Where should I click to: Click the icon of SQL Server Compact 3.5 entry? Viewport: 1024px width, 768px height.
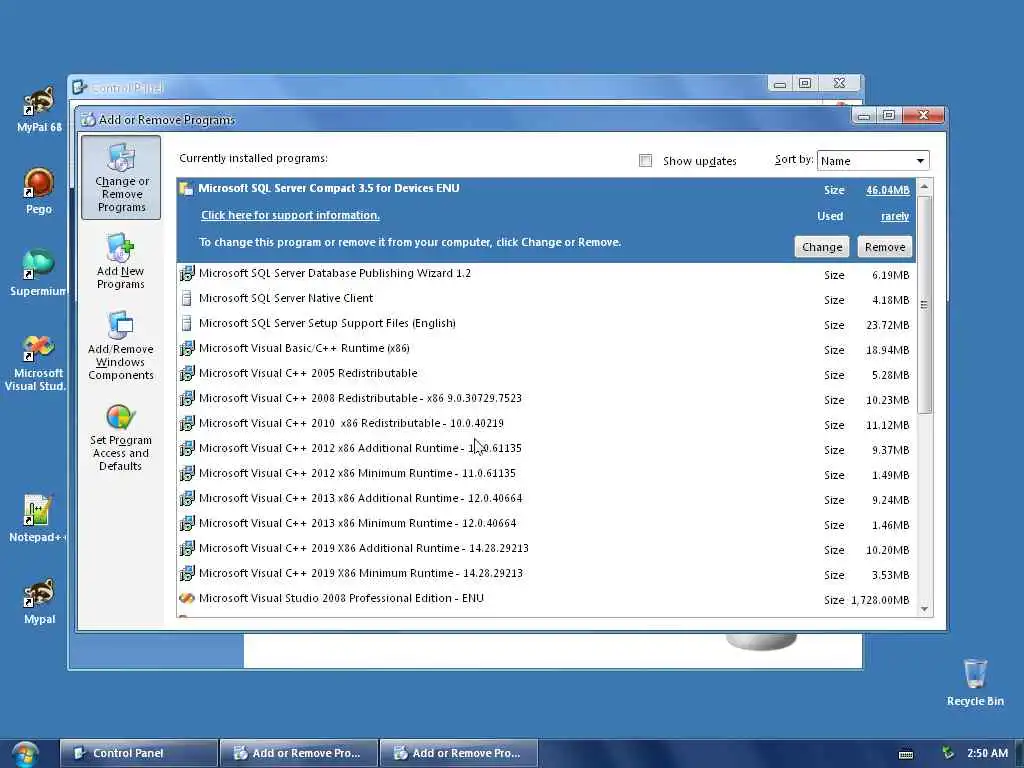187,189
